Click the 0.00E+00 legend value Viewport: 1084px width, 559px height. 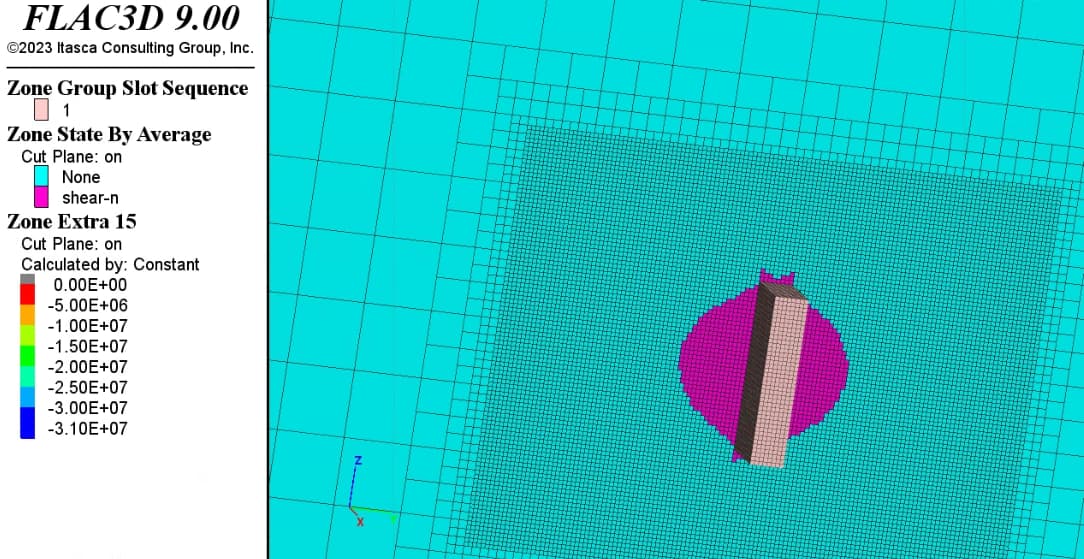pyautogui.click(x=90, y=285)
